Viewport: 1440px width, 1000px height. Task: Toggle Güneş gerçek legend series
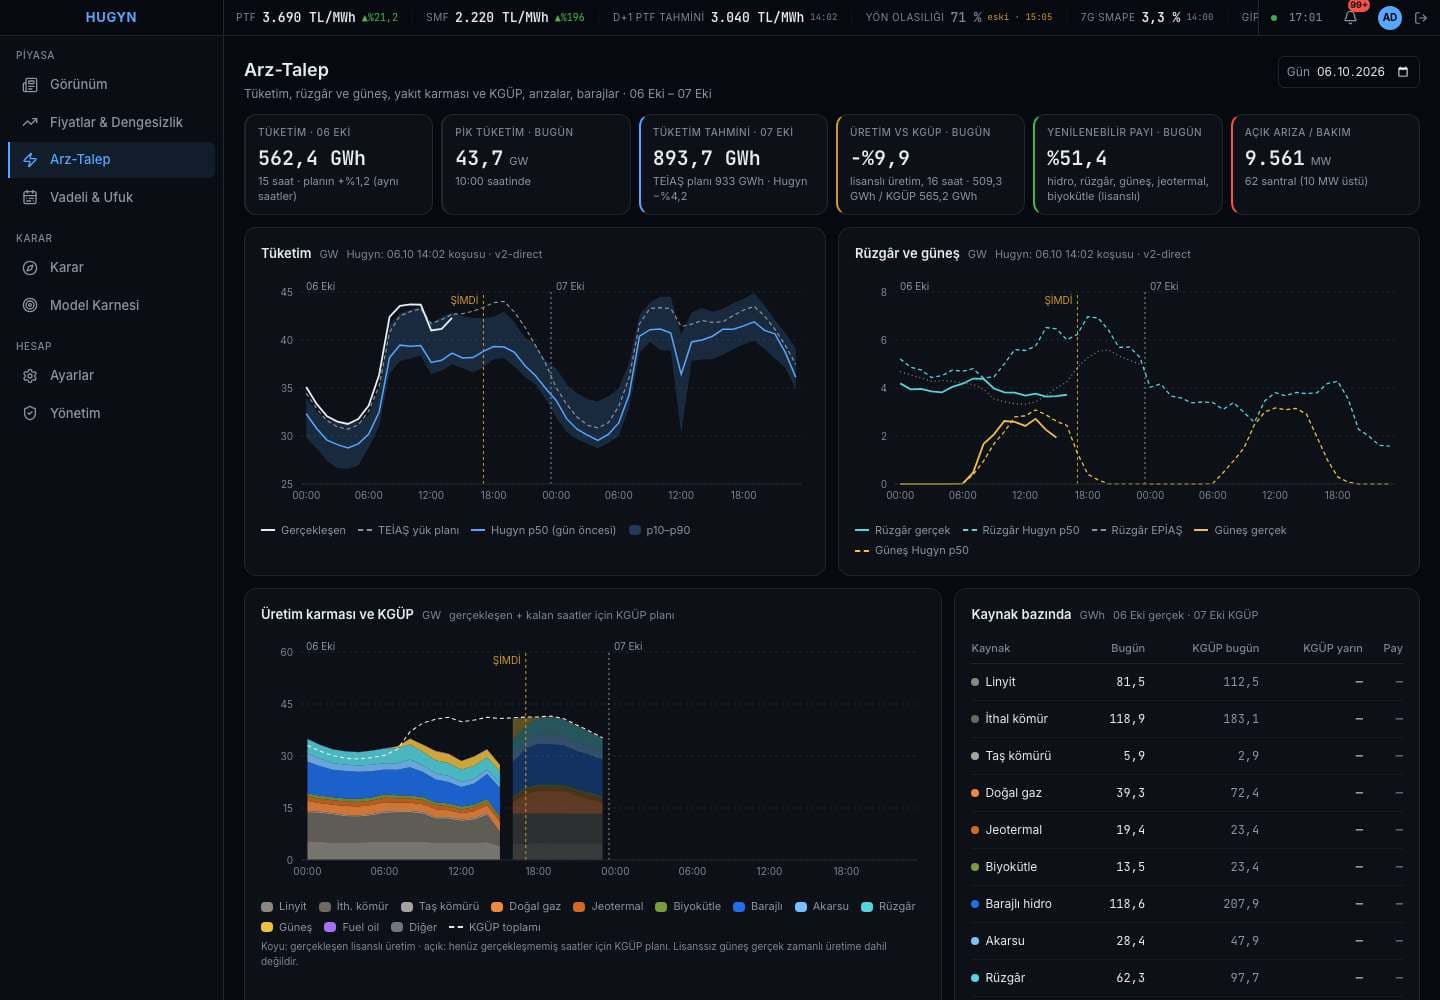(x=1240, y=531)
